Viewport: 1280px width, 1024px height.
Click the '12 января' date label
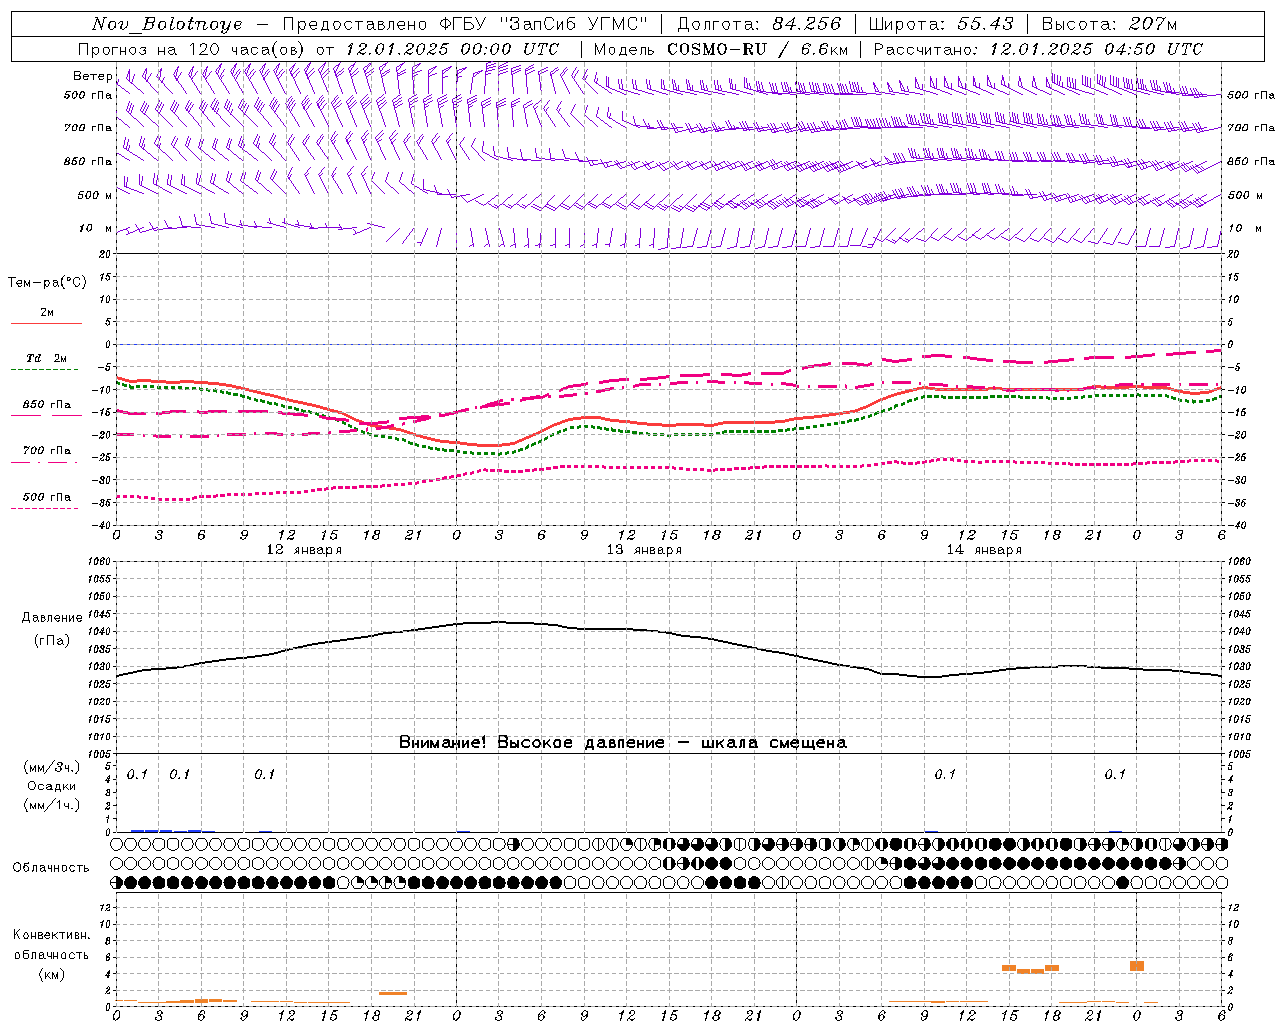pos(304,550)
